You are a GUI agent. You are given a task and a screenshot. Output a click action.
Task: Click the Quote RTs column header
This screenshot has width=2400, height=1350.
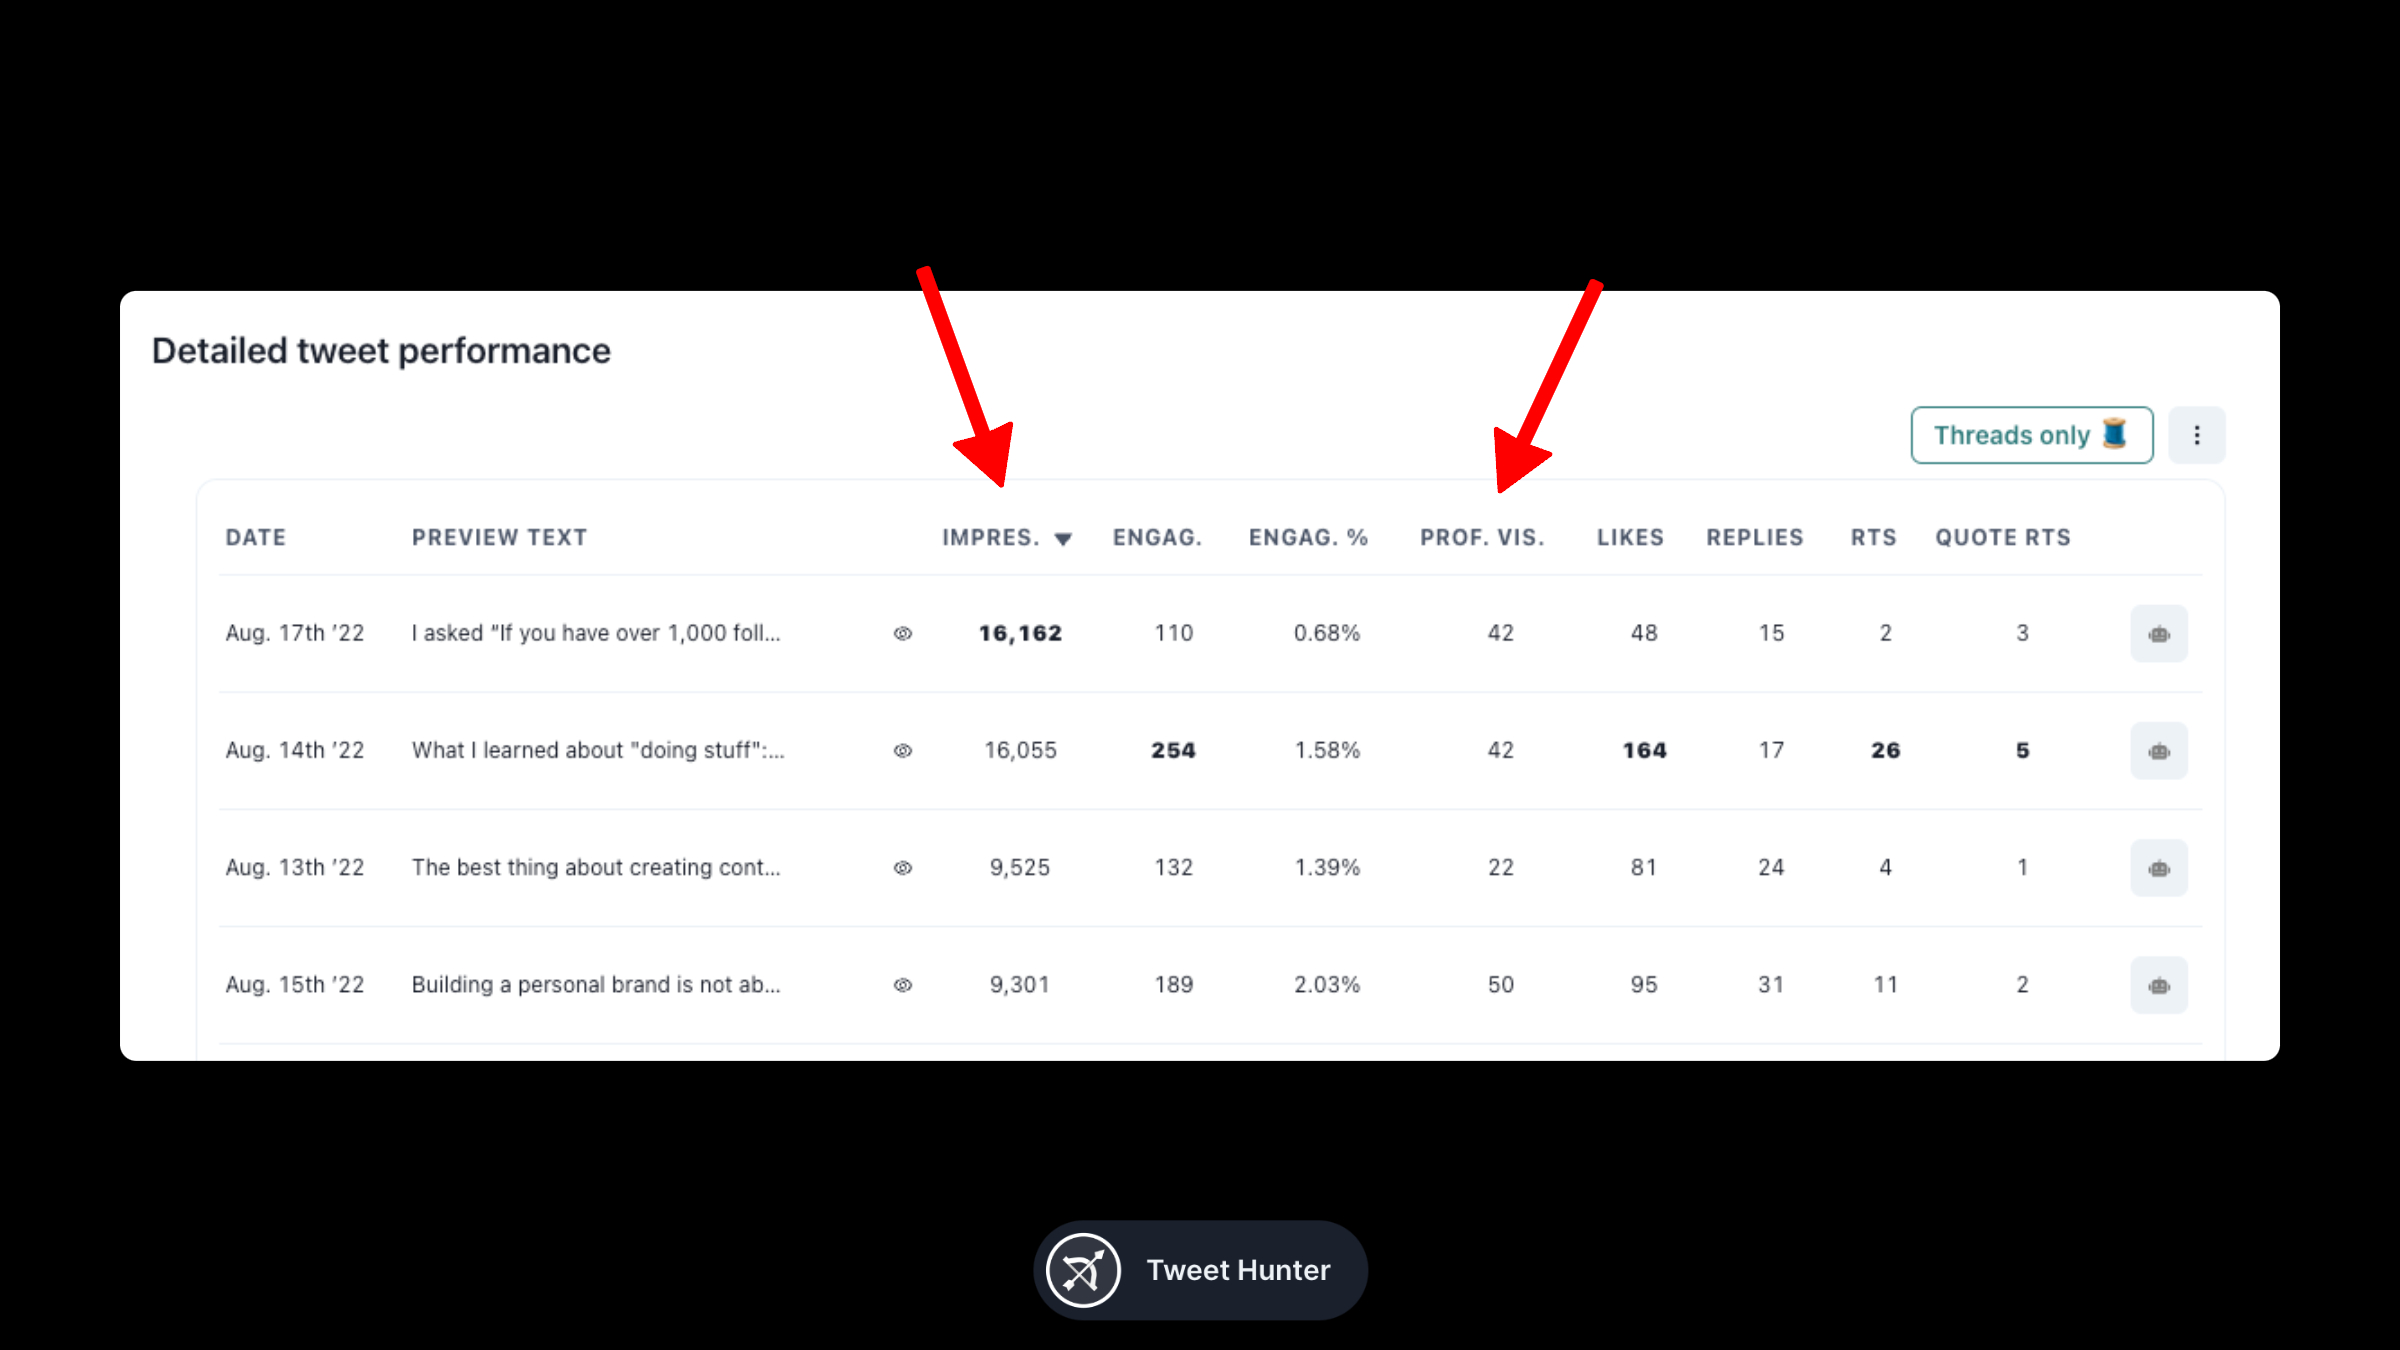[x=2002, y=538]
